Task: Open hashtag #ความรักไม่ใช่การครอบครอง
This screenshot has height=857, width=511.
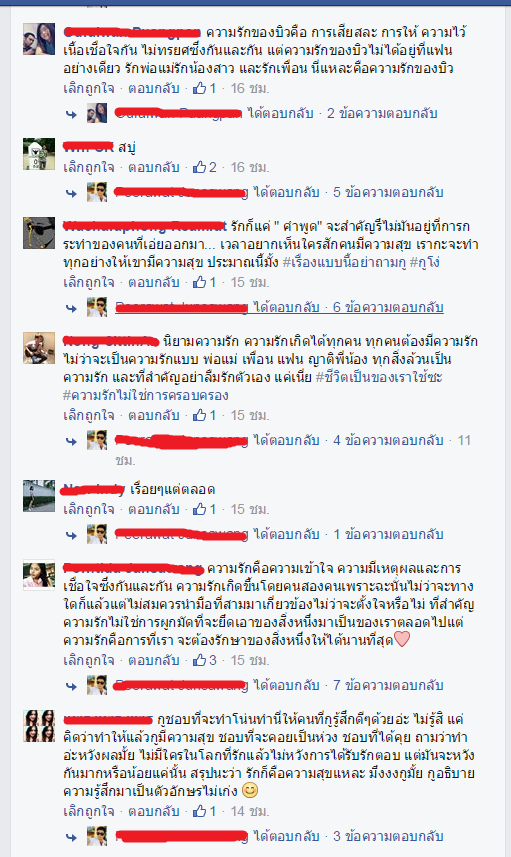Action: tap(145, 395)
